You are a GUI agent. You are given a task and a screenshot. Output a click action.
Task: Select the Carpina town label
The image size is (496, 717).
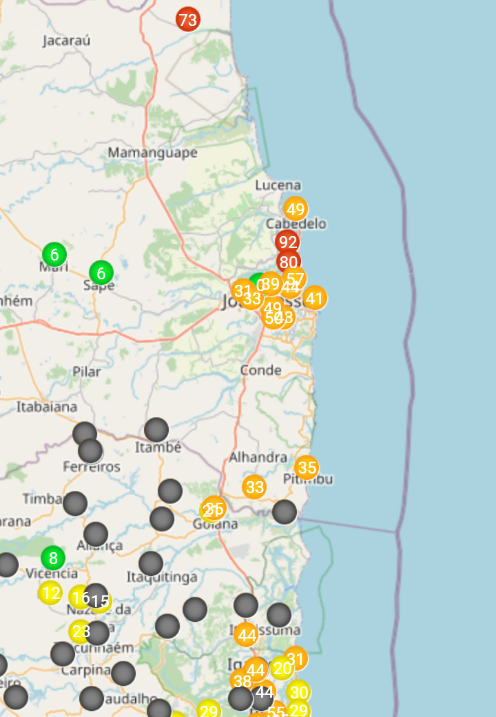point(85,670)
